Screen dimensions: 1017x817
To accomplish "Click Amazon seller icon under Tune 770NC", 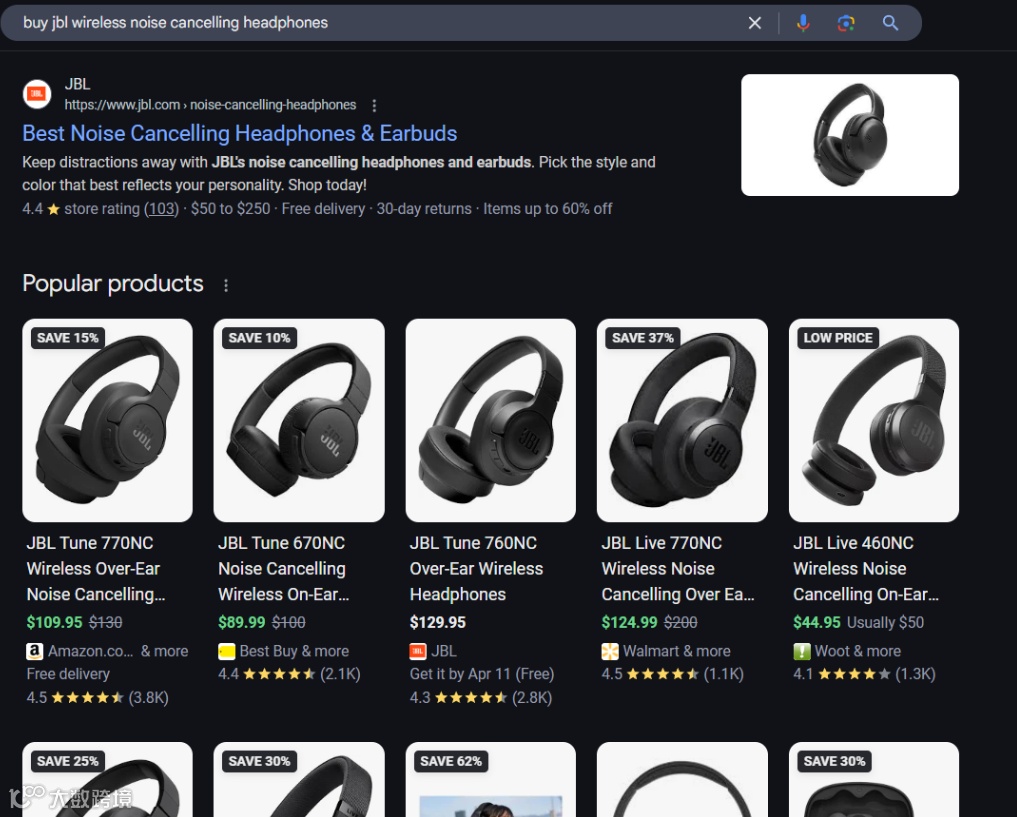I will [34, 651].
